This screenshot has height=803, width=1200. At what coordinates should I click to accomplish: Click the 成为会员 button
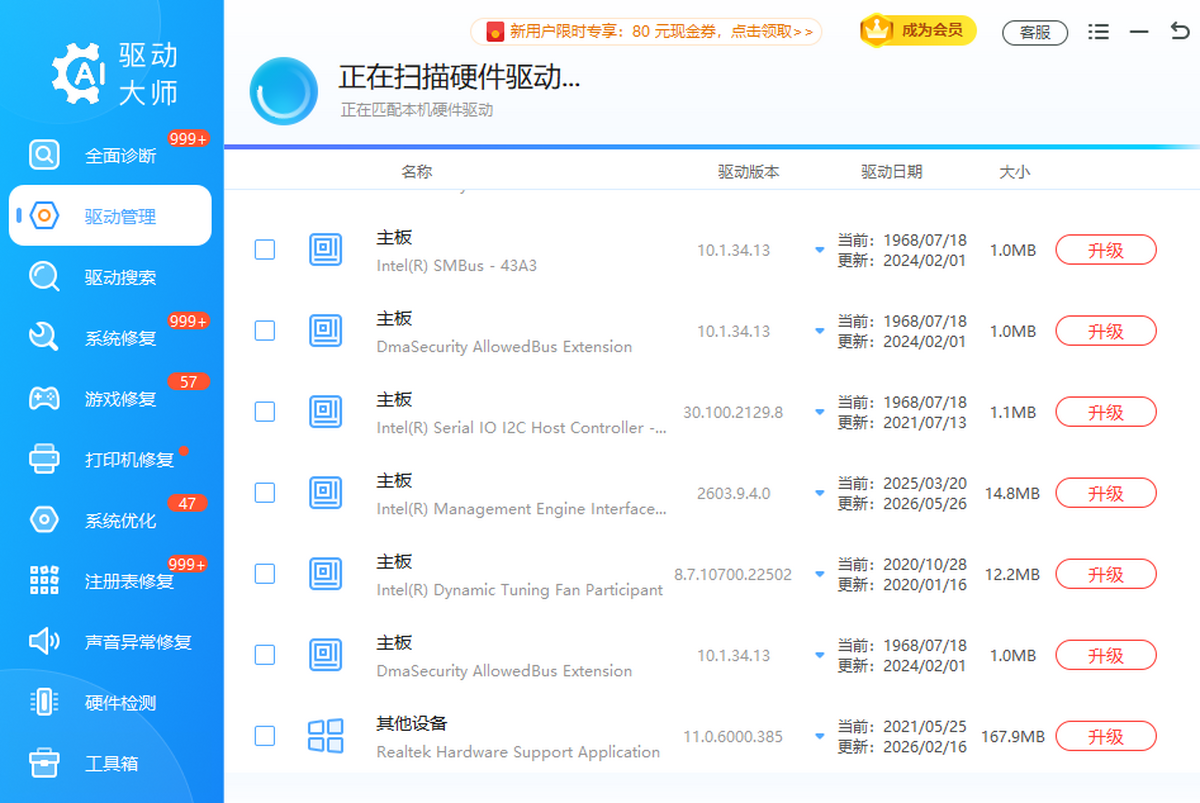point(919,31)
